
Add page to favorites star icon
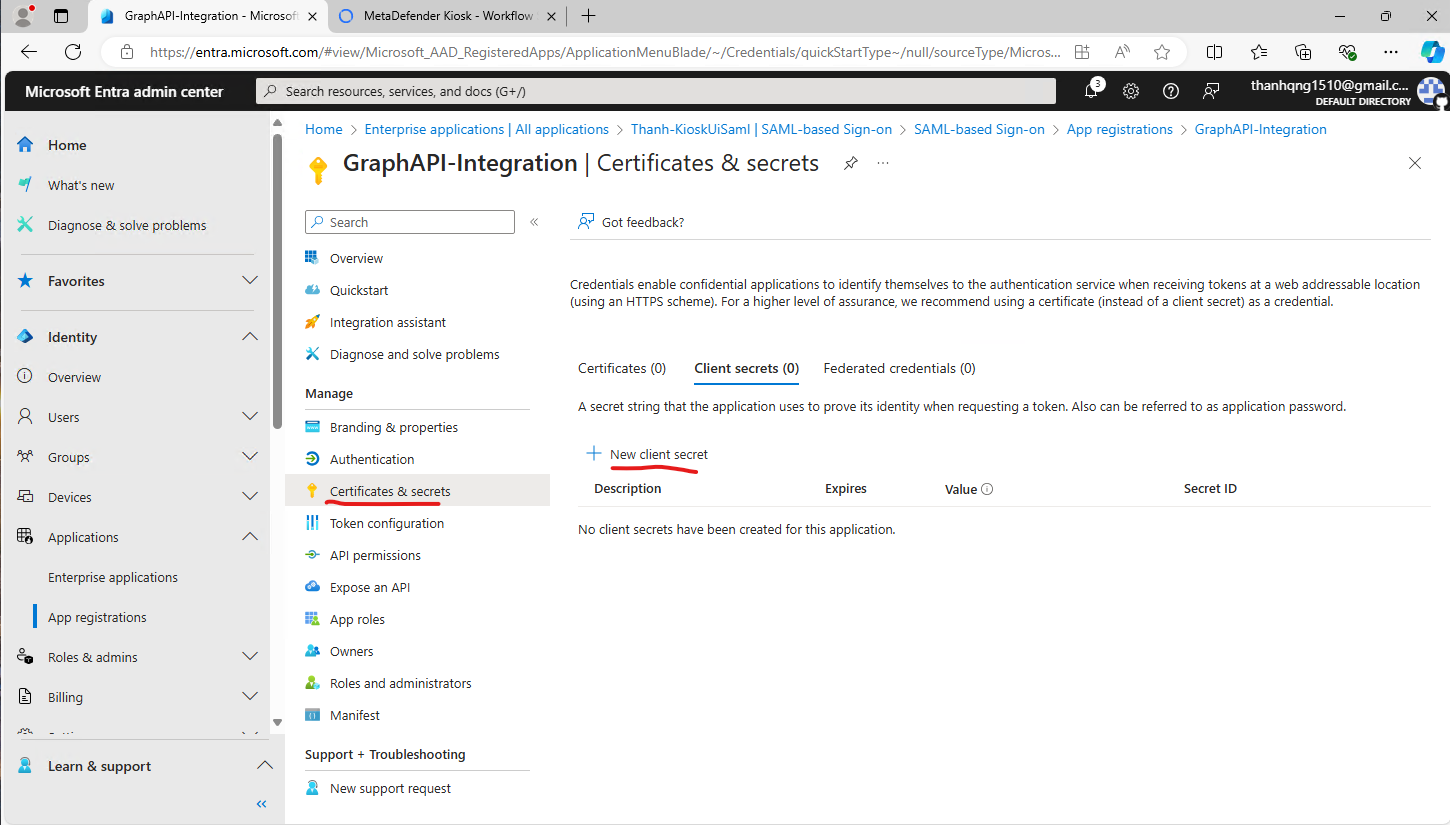1161,52
